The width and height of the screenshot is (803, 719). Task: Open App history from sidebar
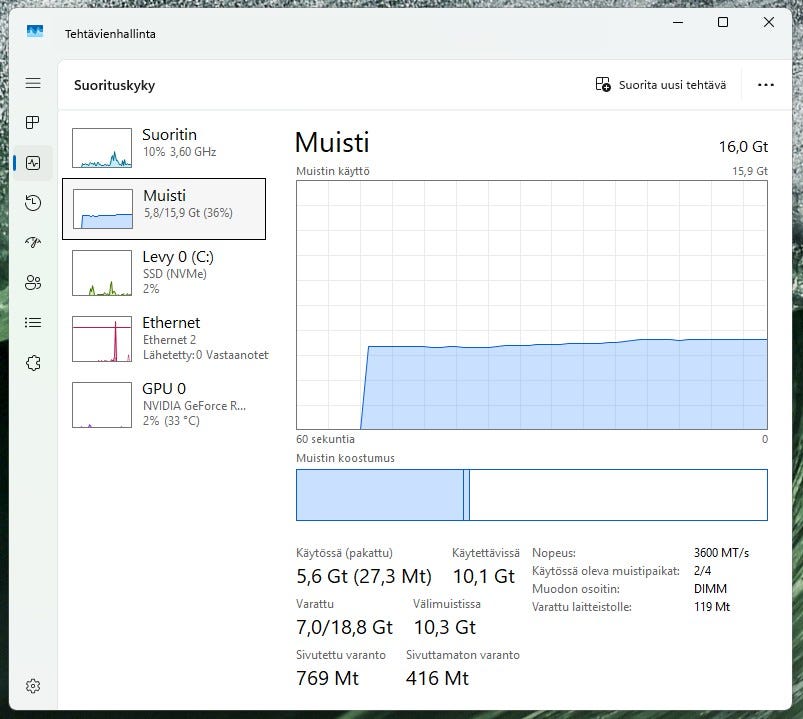(33, 203)
